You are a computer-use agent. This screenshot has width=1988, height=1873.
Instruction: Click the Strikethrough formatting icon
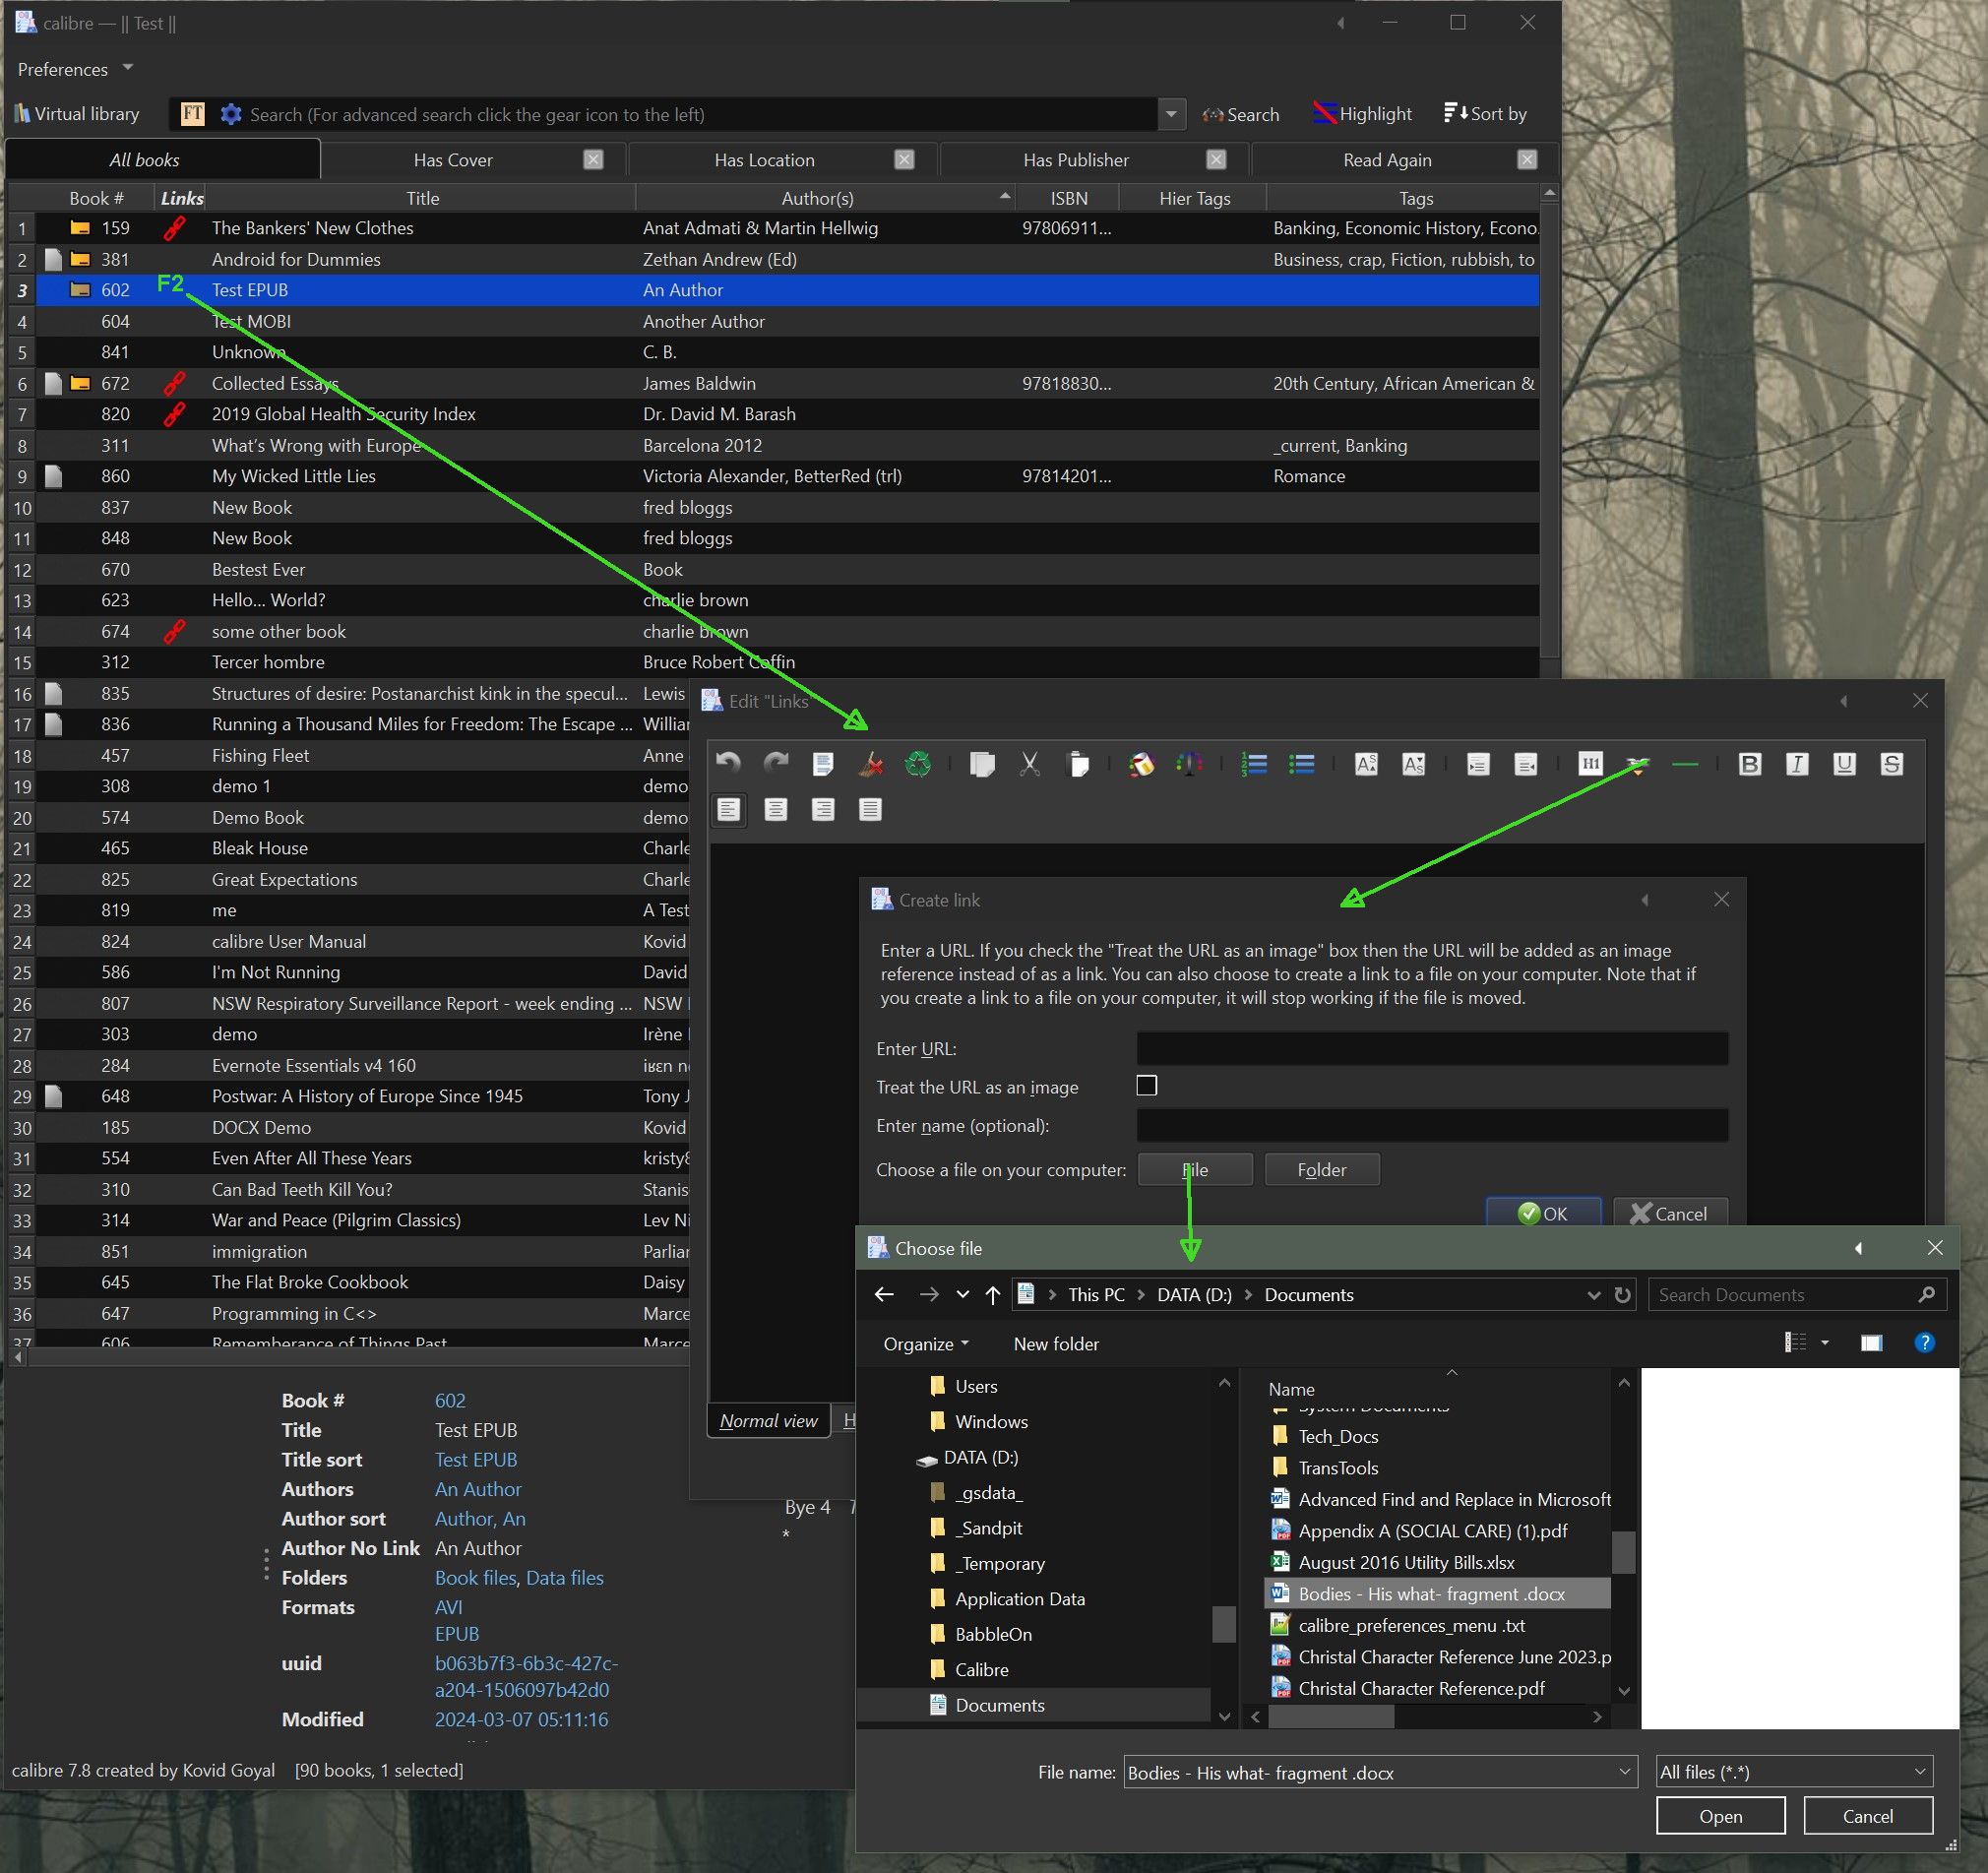[1891, 765]
